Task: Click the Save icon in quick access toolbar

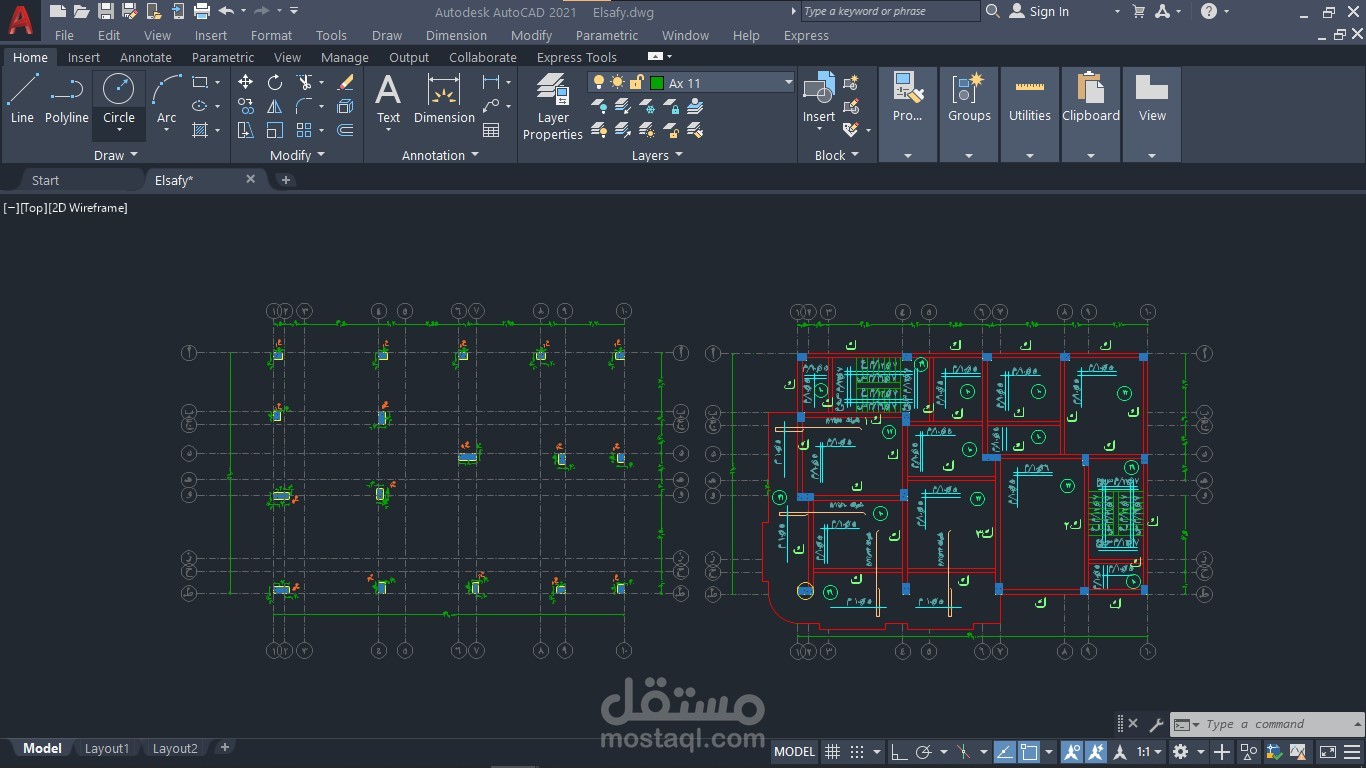Action: click(x=105, y=11)
